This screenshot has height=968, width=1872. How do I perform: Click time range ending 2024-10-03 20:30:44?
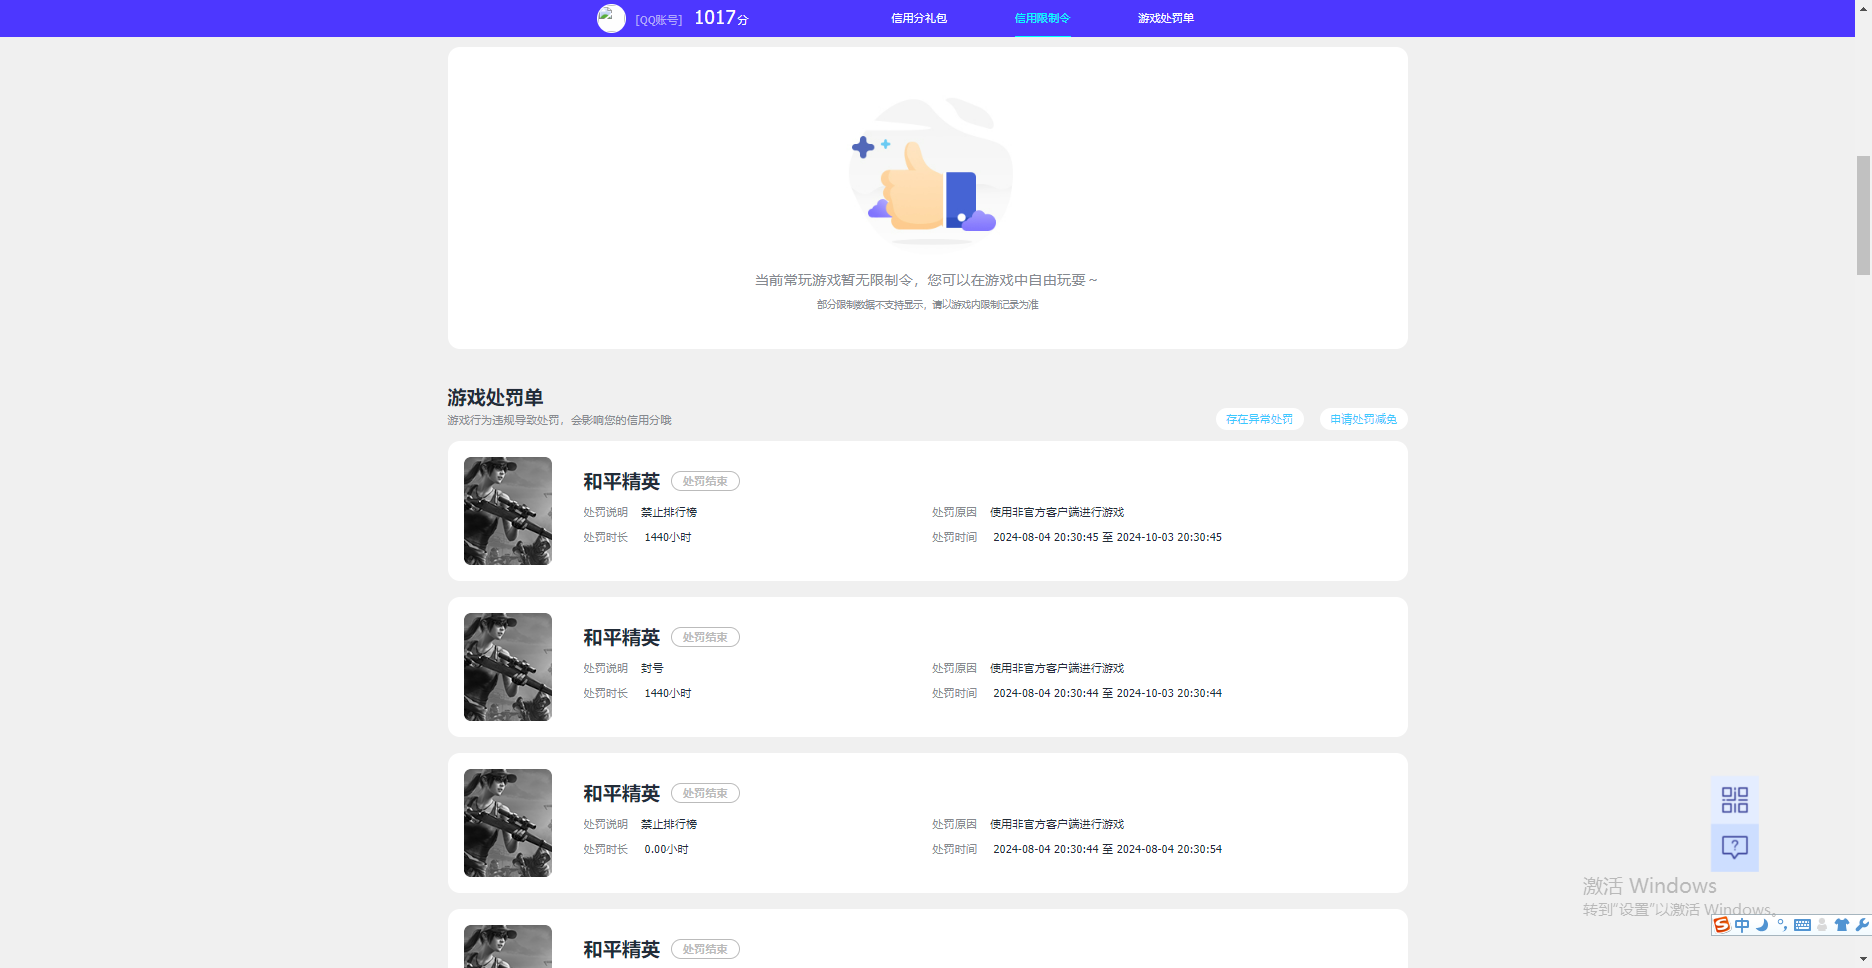[x=1107, y=693]
